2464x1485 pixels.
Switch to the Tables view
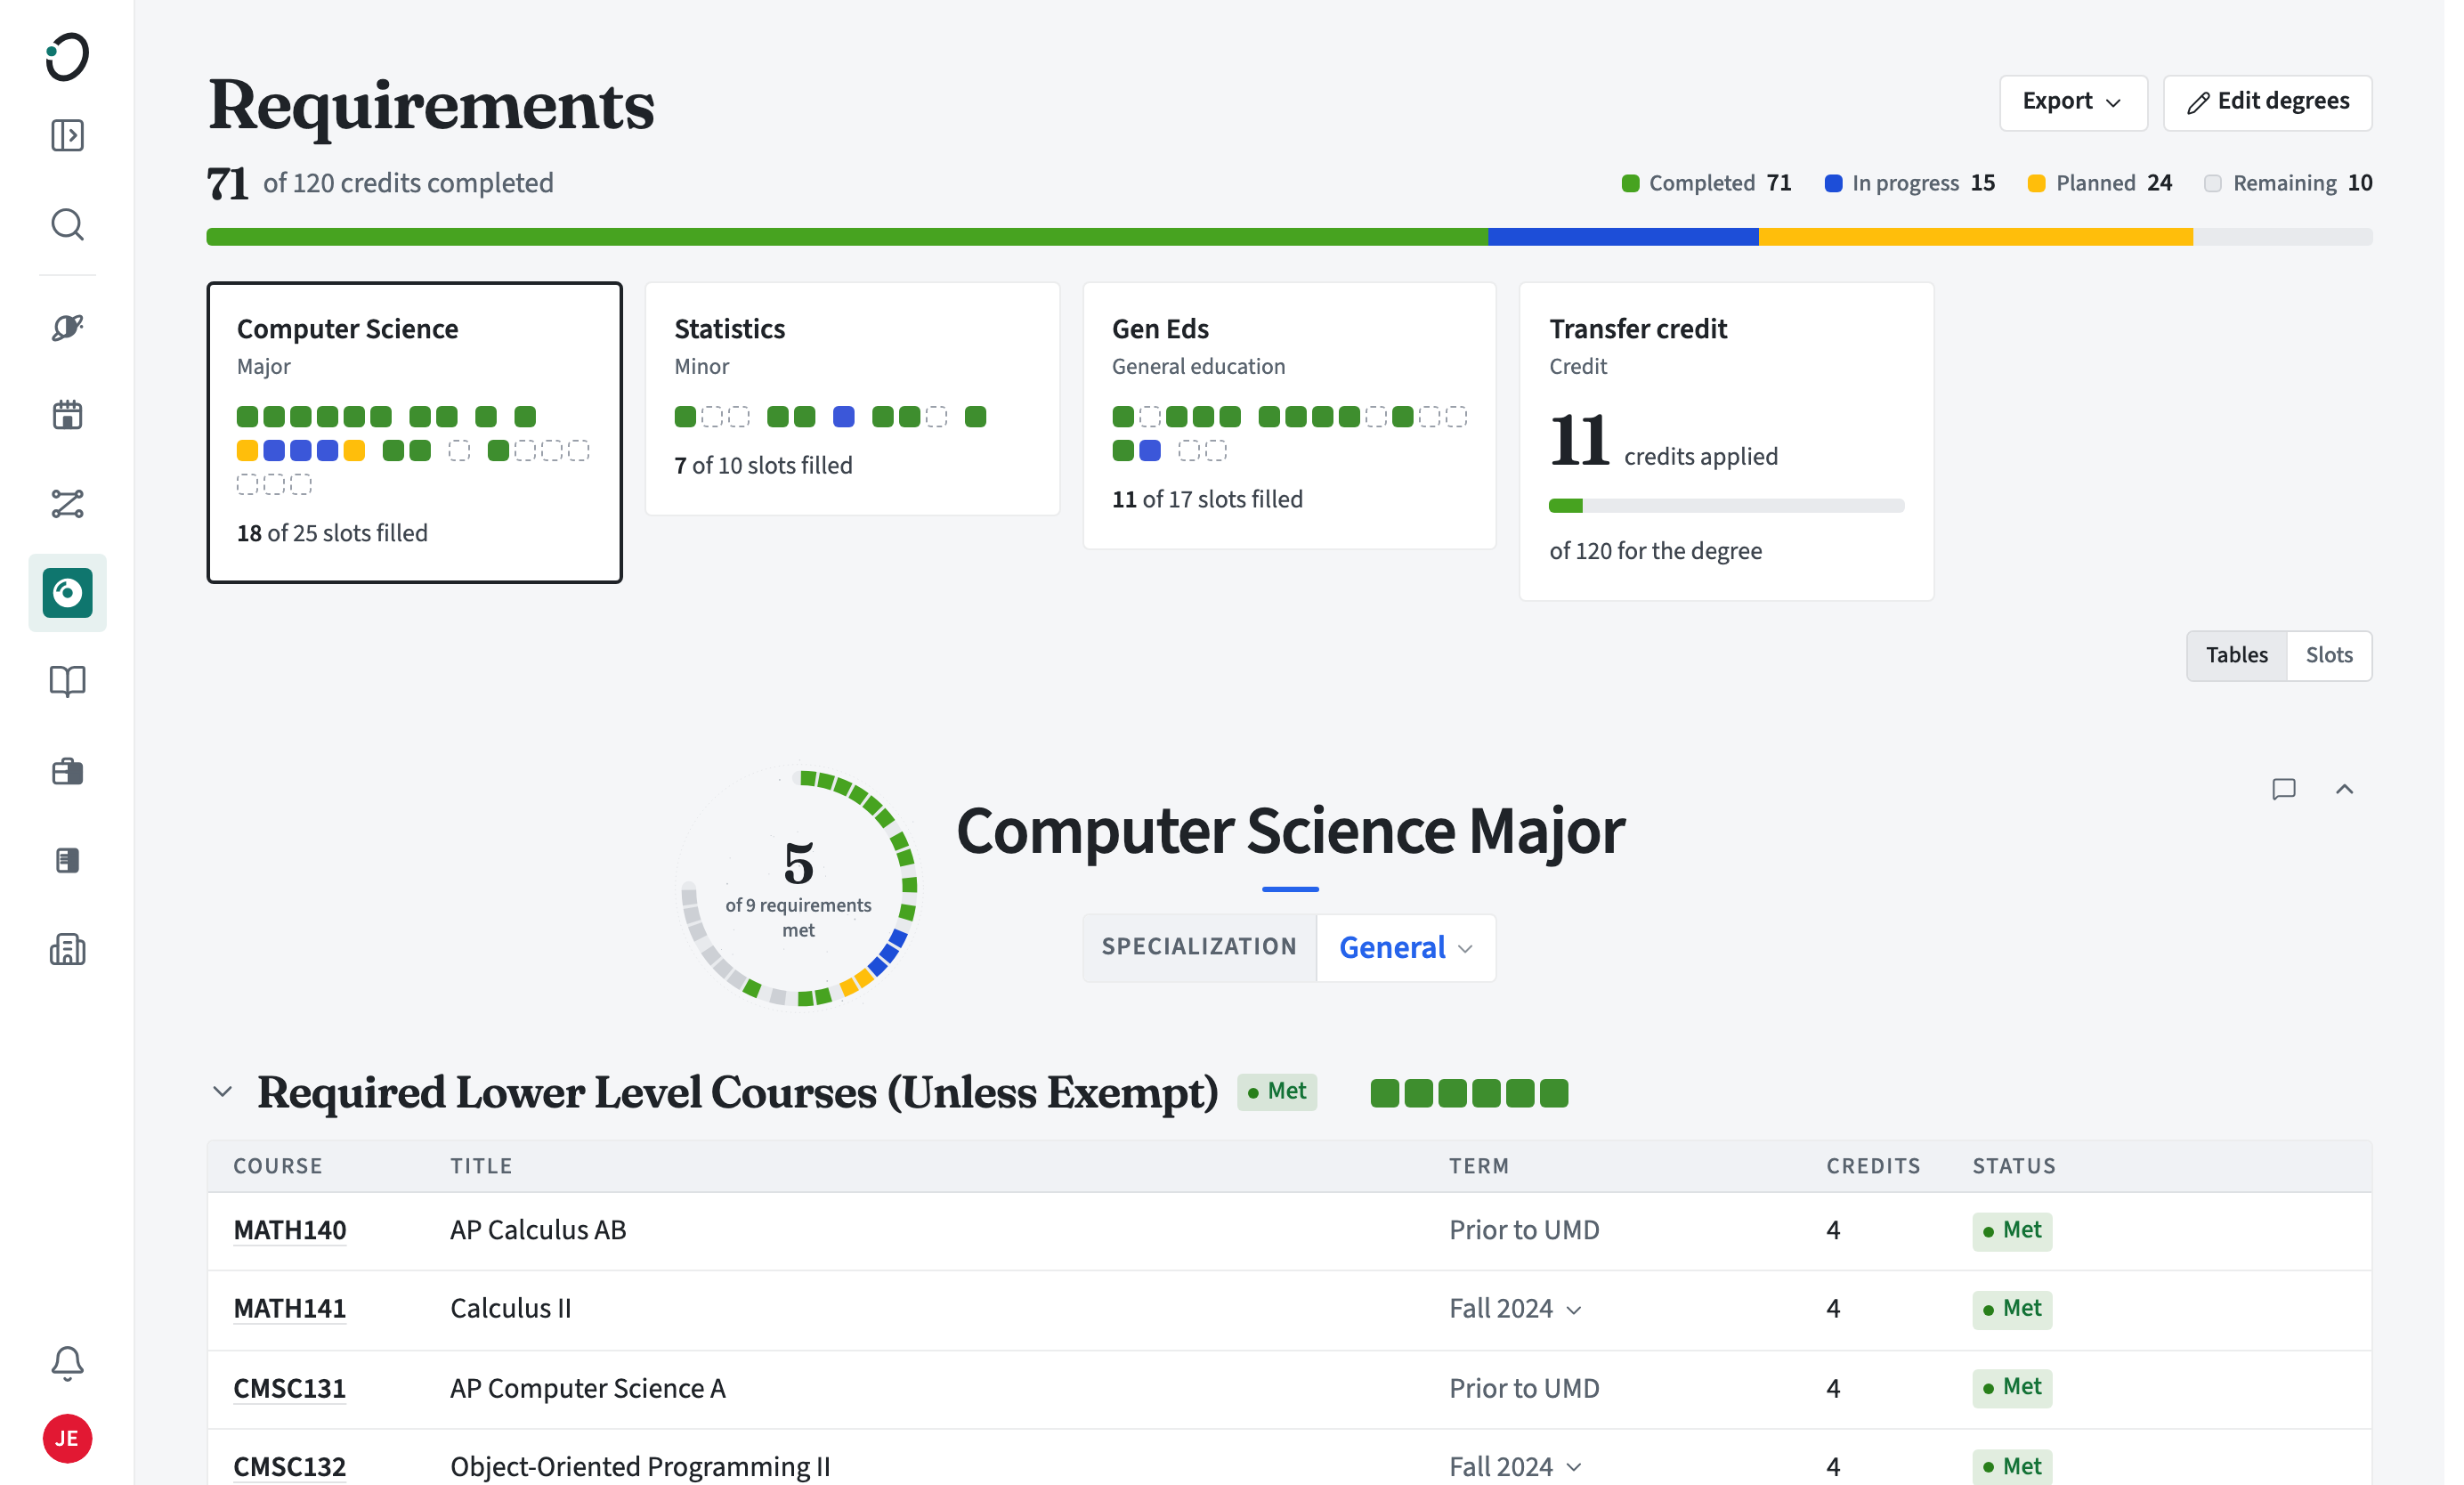tap(2237, 655)
